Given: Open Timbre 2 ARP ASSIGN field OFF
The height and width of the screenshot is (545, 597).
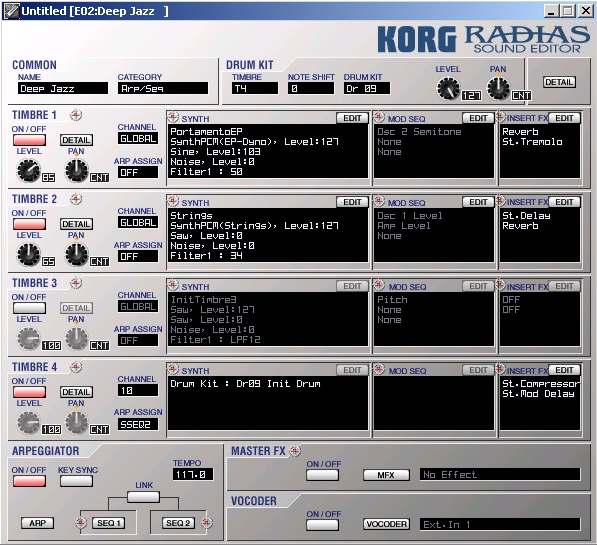Looking at the screenshot, I should (138, 256).
